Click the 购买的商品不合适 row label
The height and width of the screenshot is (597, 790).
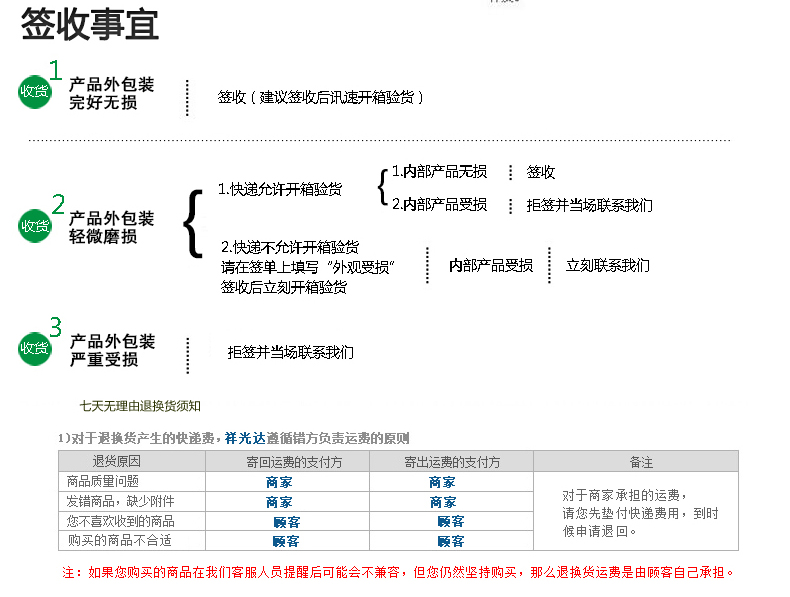pyautogui.click(x=120, y=541)
